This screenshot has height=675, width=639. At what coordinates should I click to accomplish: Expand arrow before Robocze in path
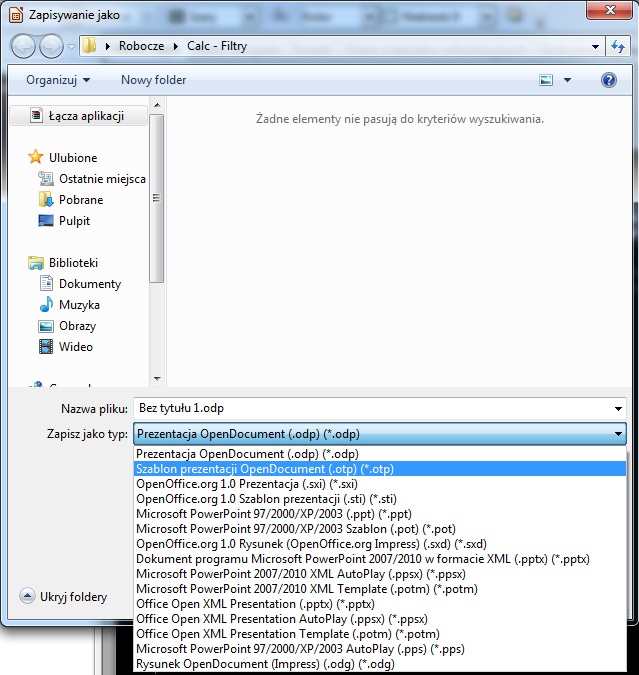point(108,46)
